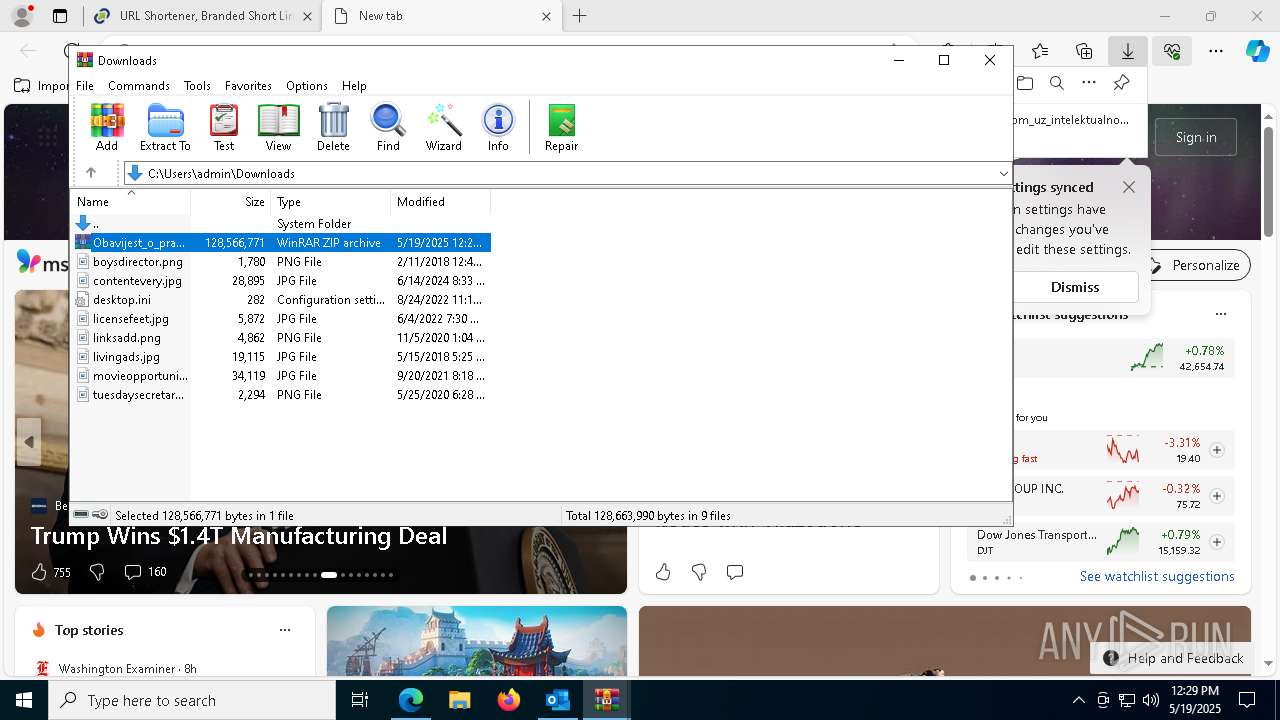Select livingads.jpg file
The width and height of the screenshot is (1280, 720).
point(281,357)
